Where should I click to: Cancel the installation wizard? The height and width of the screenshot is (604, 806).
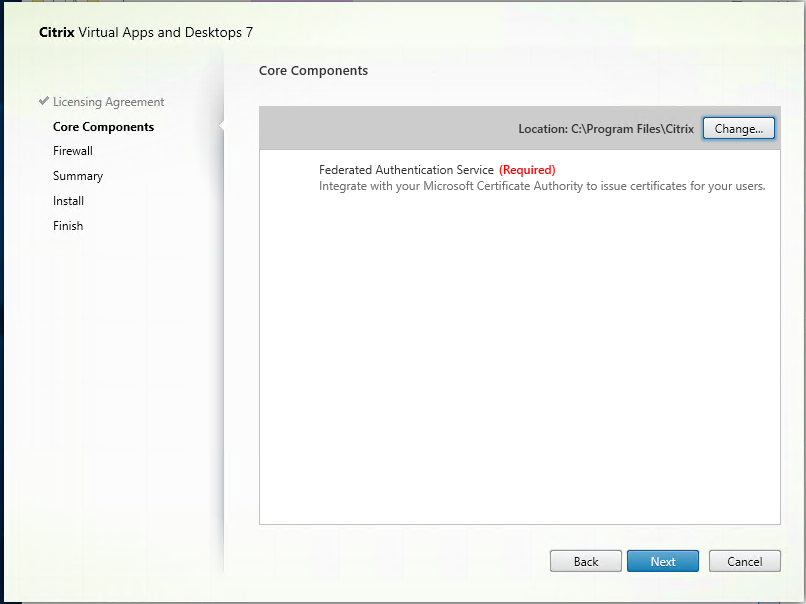(744, 561)
